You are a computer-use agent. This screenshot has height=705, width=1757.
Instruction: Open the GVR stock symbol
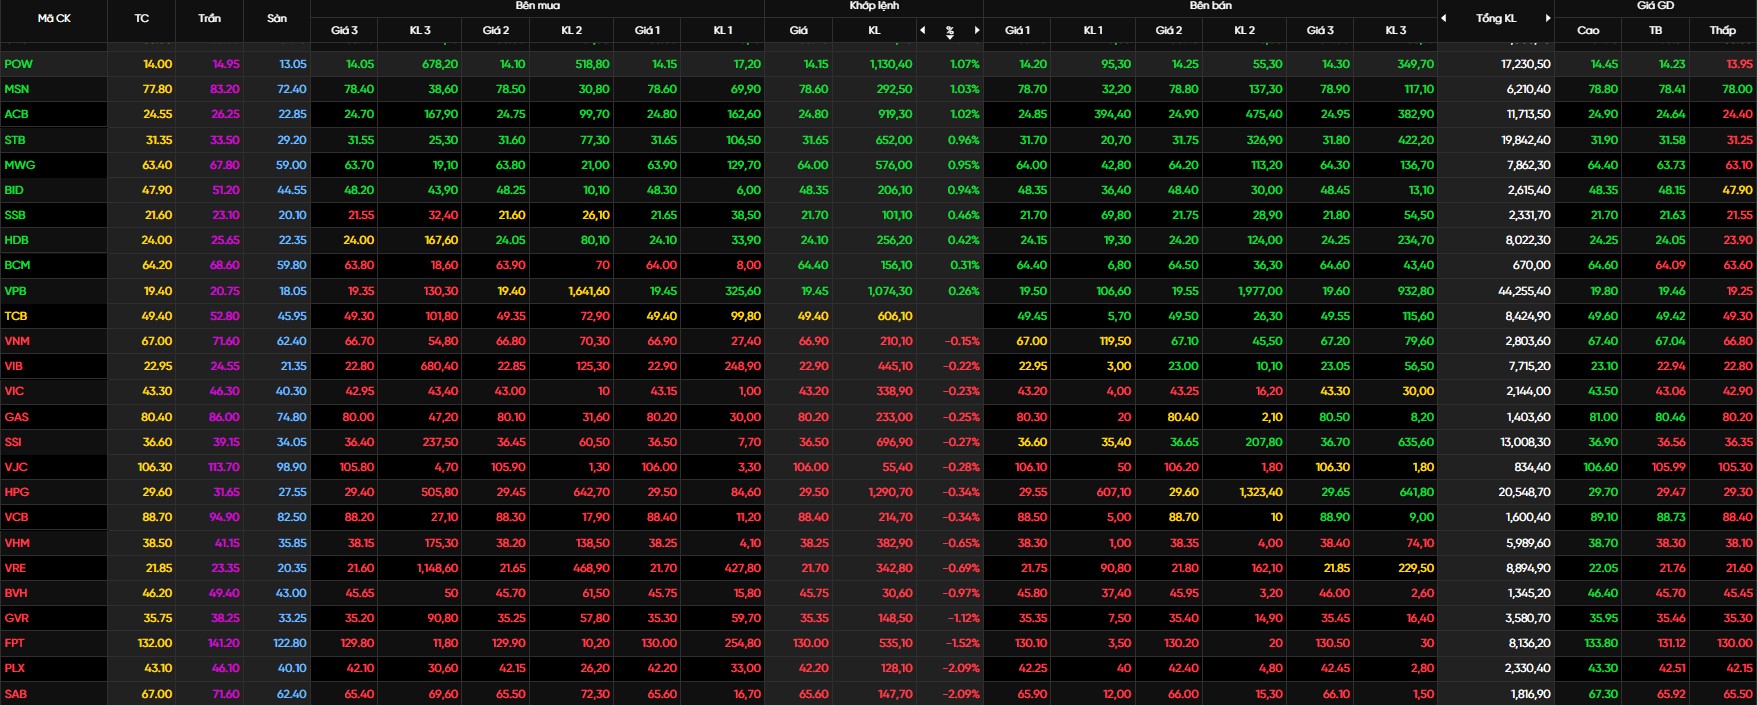click(x=16, y=618)
